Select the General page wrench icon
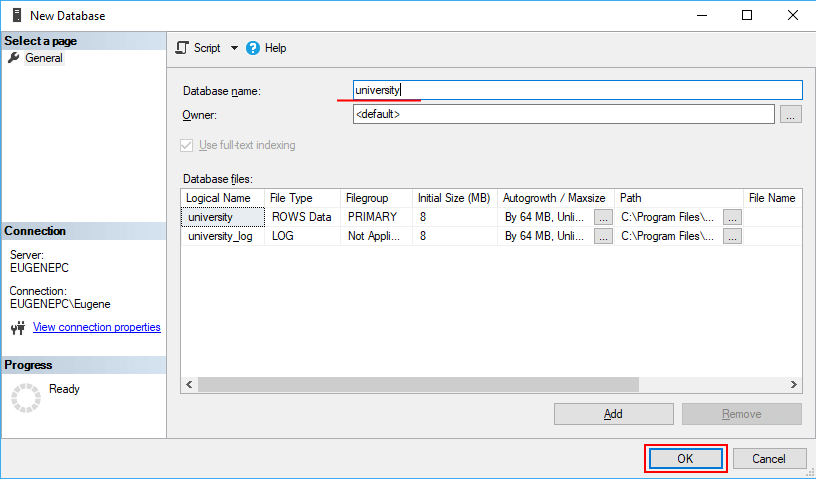This screenshot has width=816, height=479. click(x=14, y=58)
